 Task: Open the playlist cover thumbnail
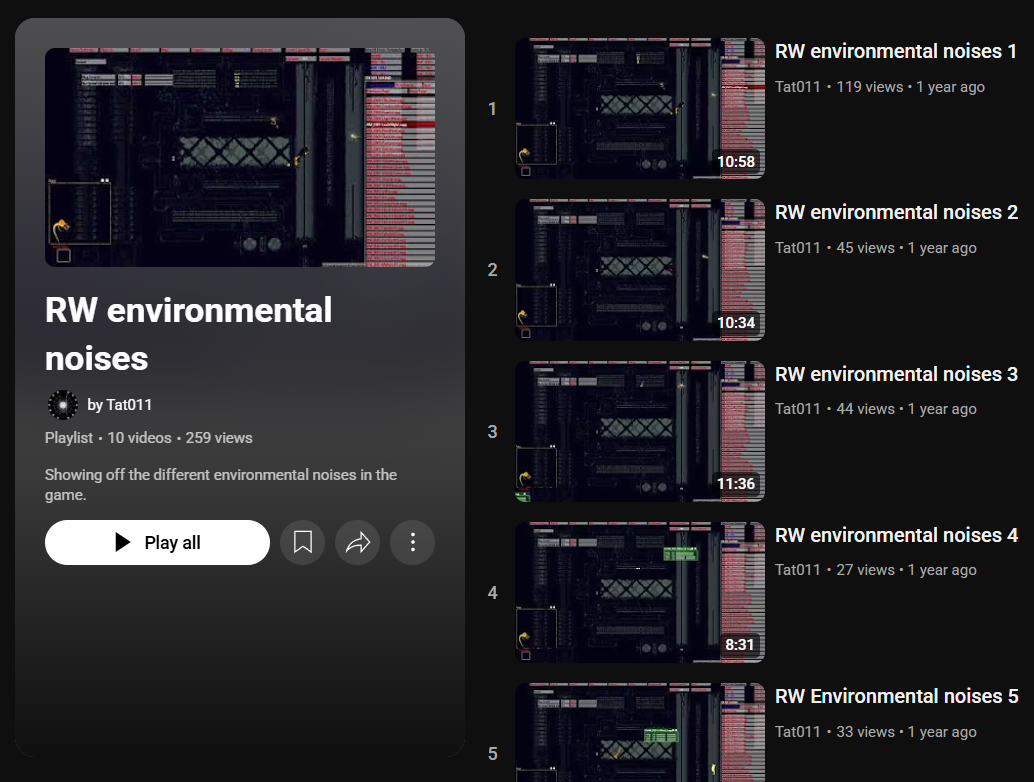(x=240, y=158)
